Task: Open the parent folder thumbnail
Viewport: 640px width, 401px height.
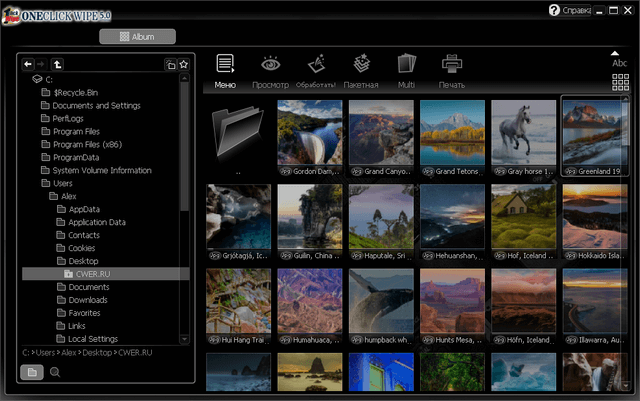Action: click(x=238, y=131)
